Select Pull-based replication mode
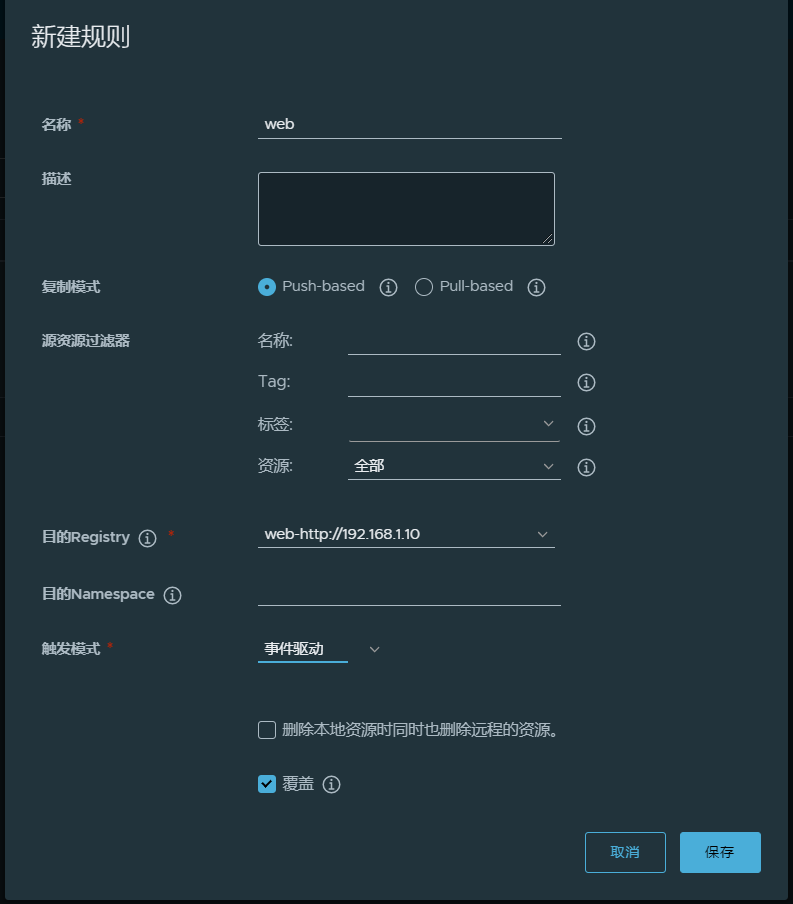Viewport: 793px width, 904px height. [x=424, y=287]
